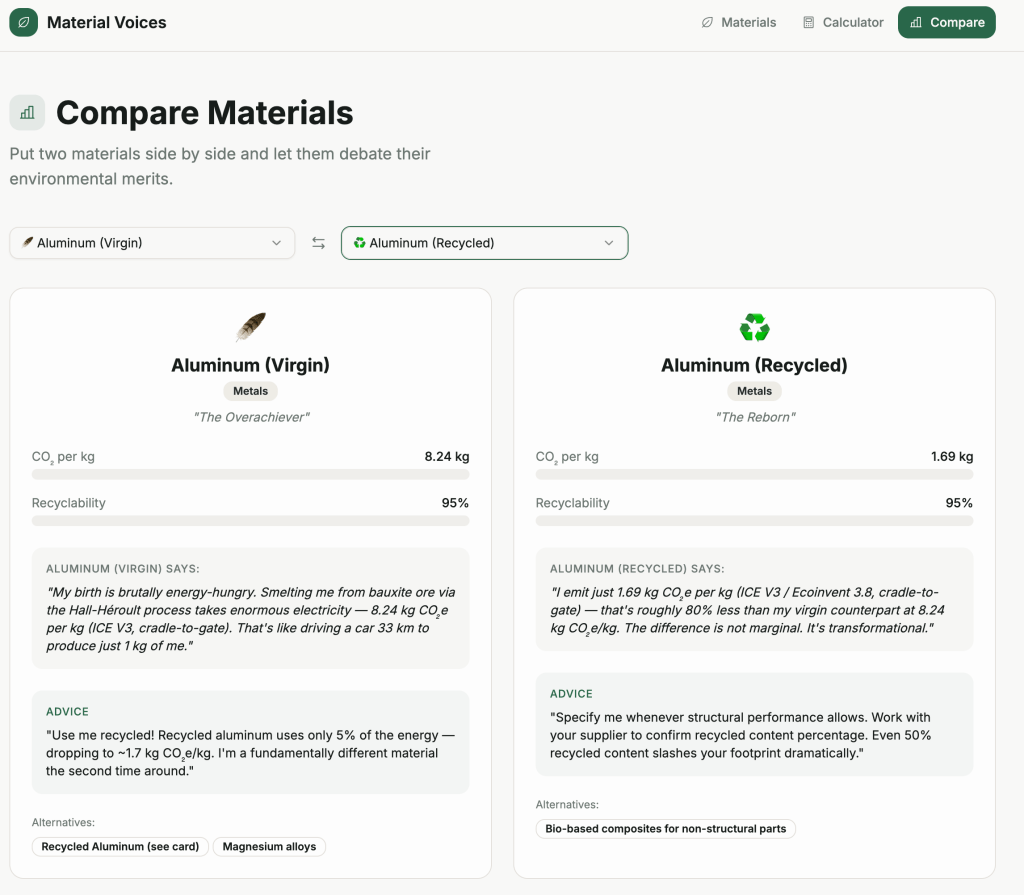Go to the Materials page
Screen dimensions: 1024x895
click(x=738, y=22)
